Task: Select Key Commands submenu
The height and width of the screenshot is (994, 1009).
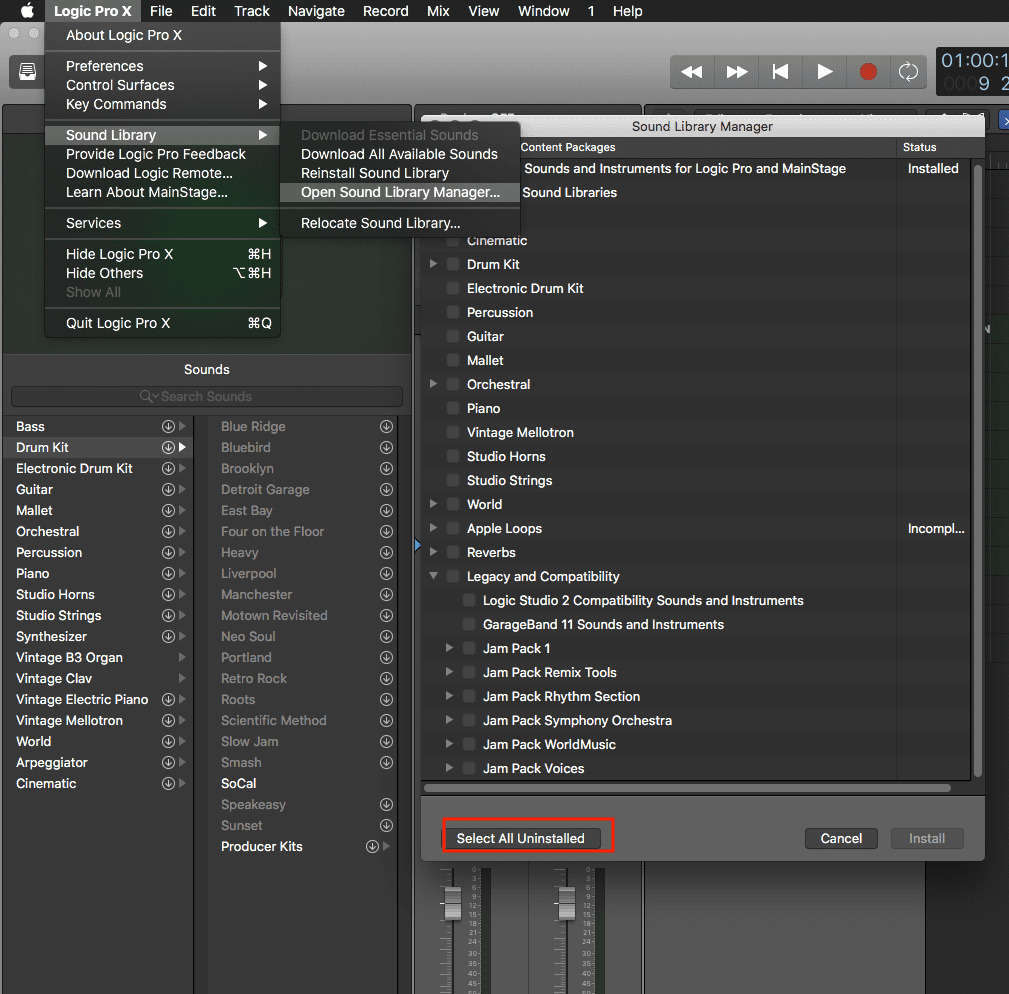Action: point(163,104)
